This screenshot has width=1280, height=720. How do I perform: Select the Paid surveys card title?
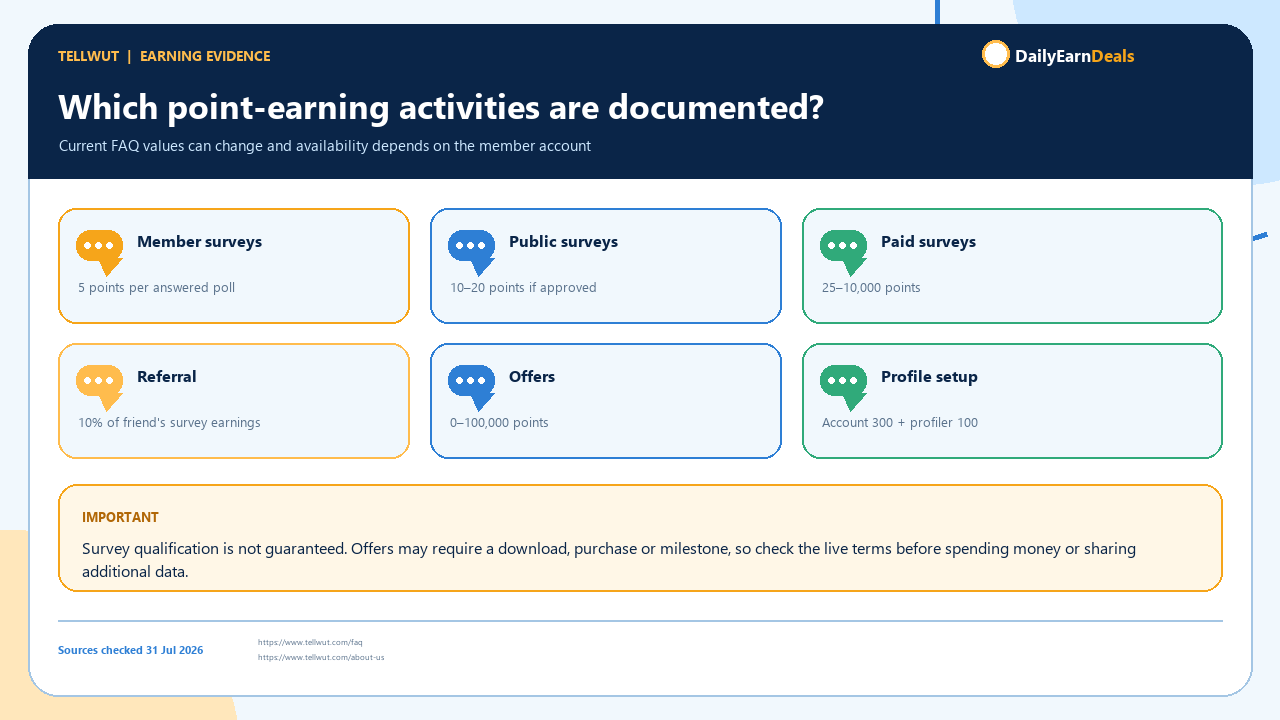click(x=928, y=242)
